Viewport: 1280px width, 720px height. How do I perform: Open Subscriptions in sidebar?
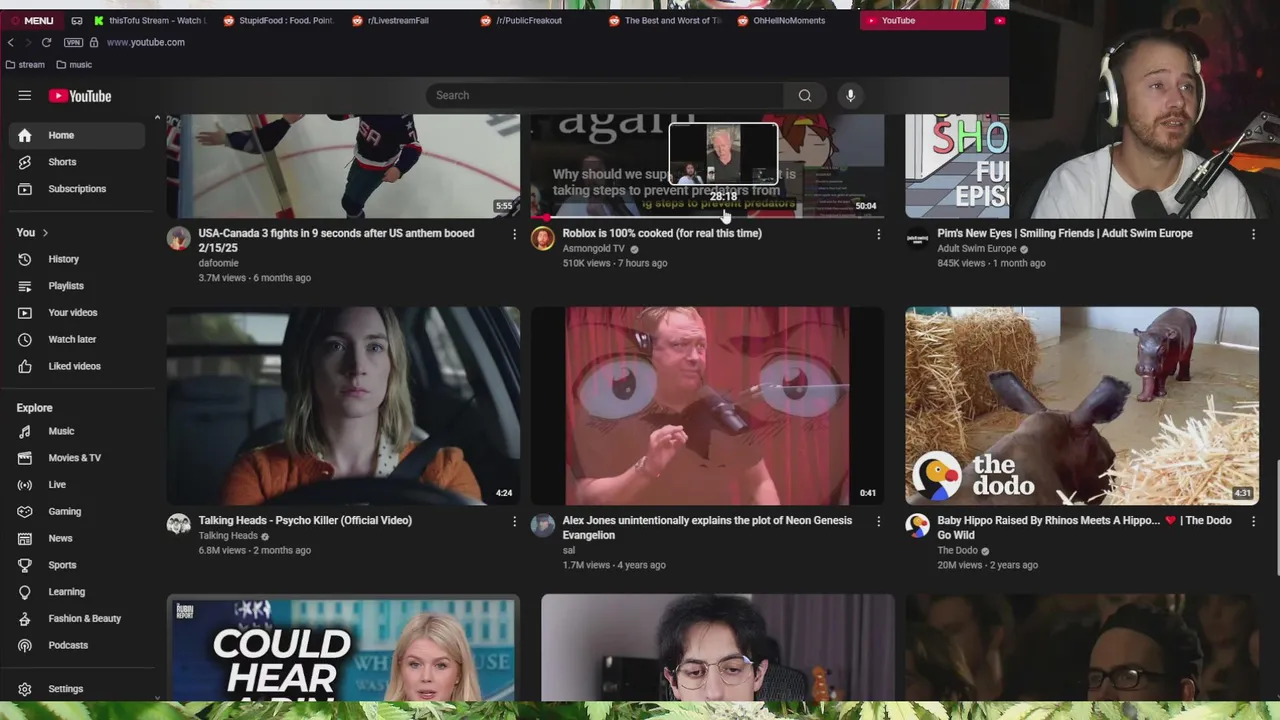coord(77,189)
